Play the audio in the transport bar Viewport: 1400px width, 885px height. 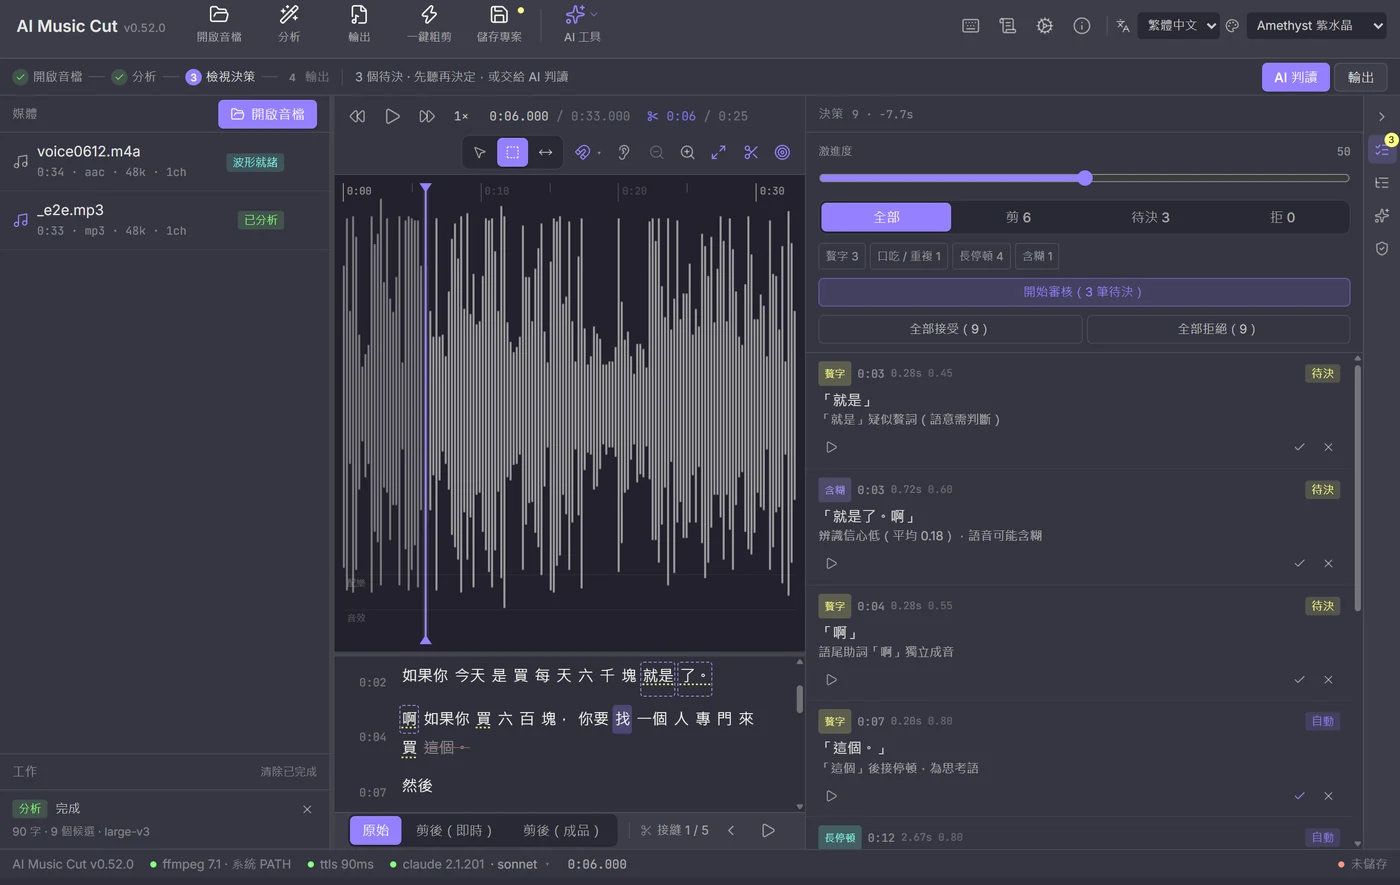[x=392, y=116]
